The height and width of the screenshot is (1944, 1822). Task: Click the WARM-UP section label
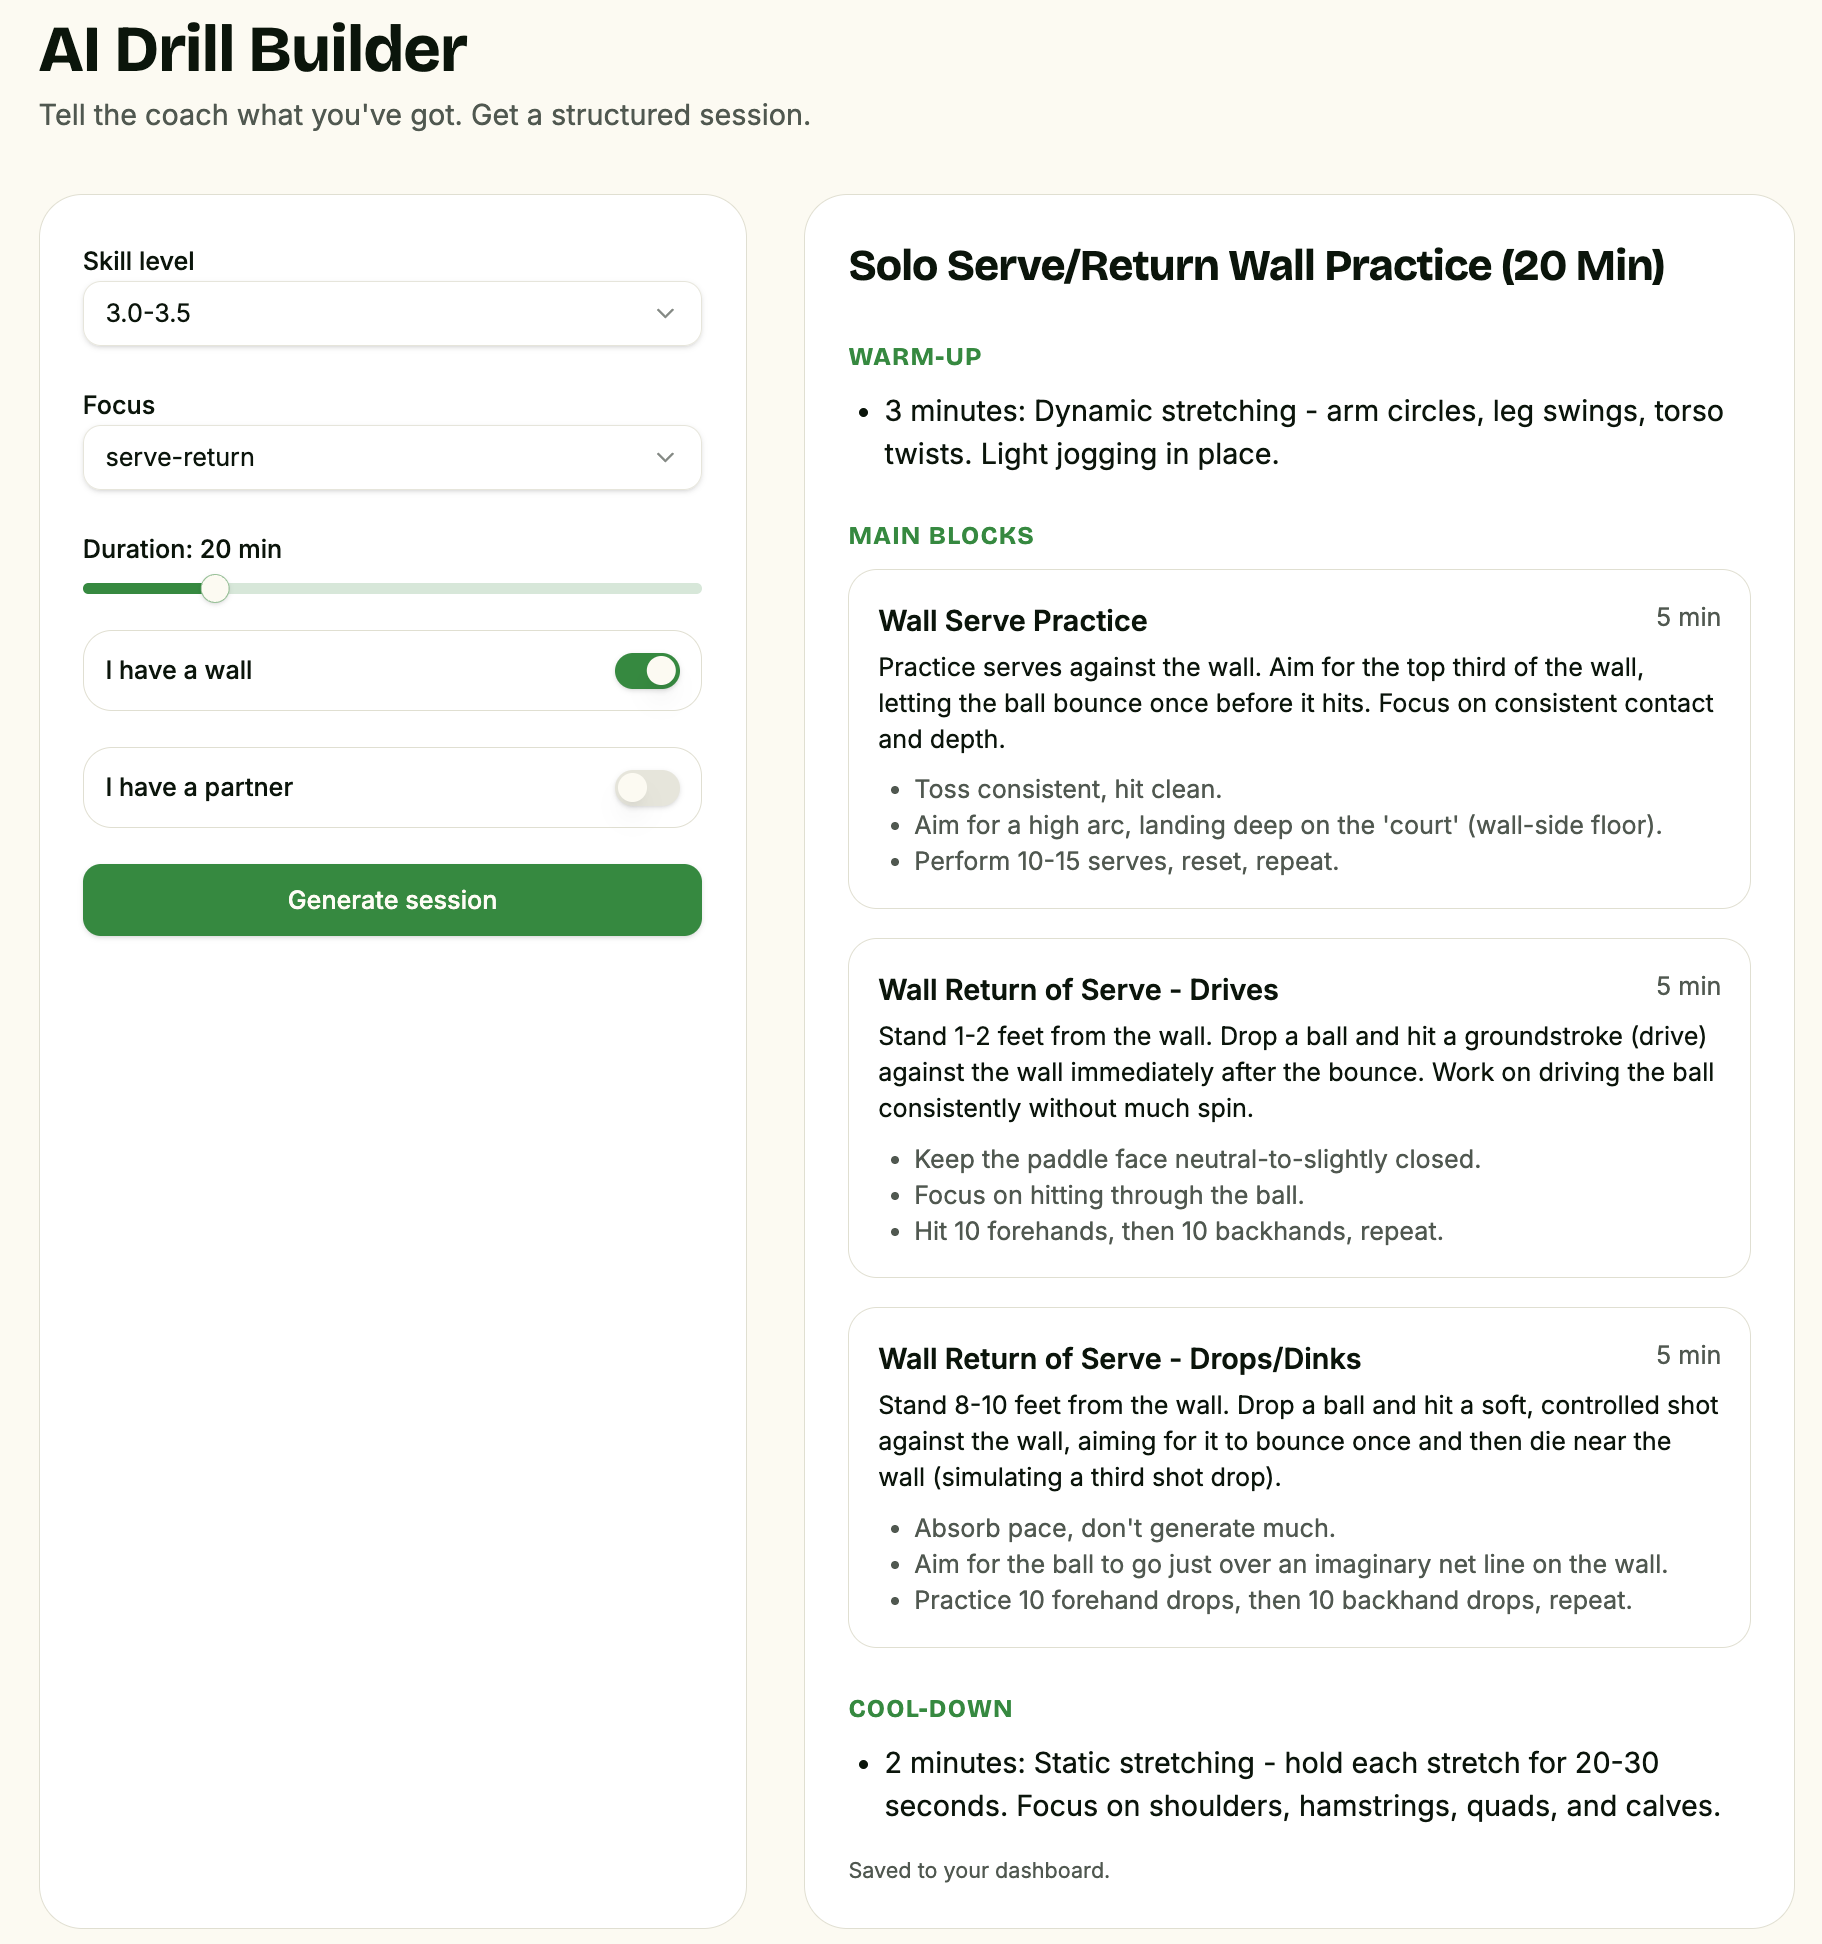pos(915,357)
